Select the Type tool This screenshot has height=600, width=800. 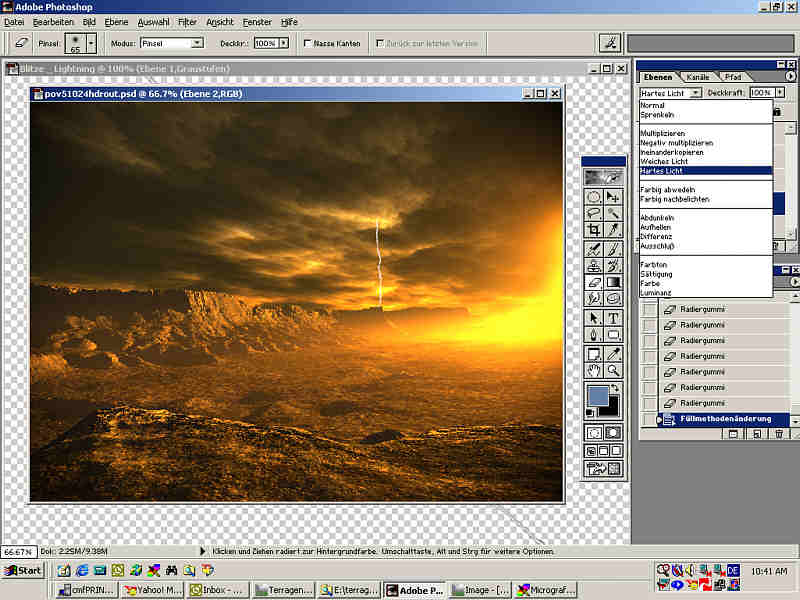(614, 318)
